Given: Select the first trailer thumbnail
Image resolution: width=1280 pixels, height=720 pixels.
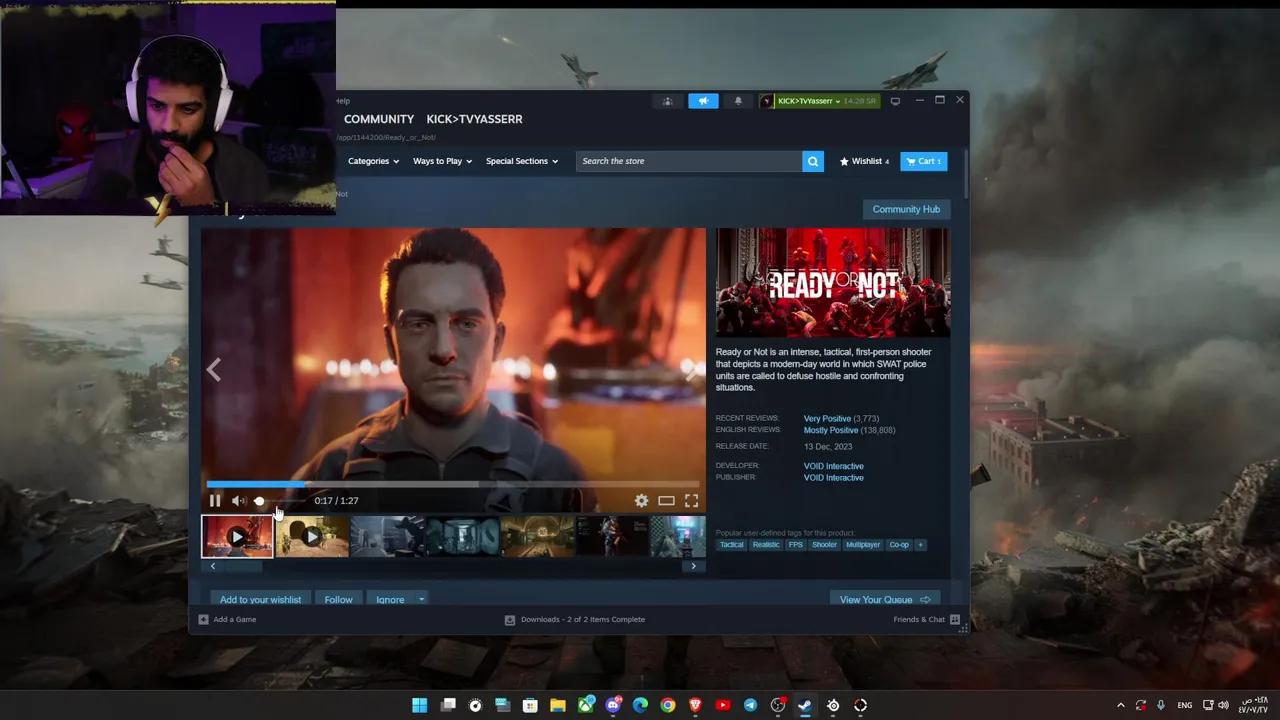Looking at the screenshot, I should point(237,537).
